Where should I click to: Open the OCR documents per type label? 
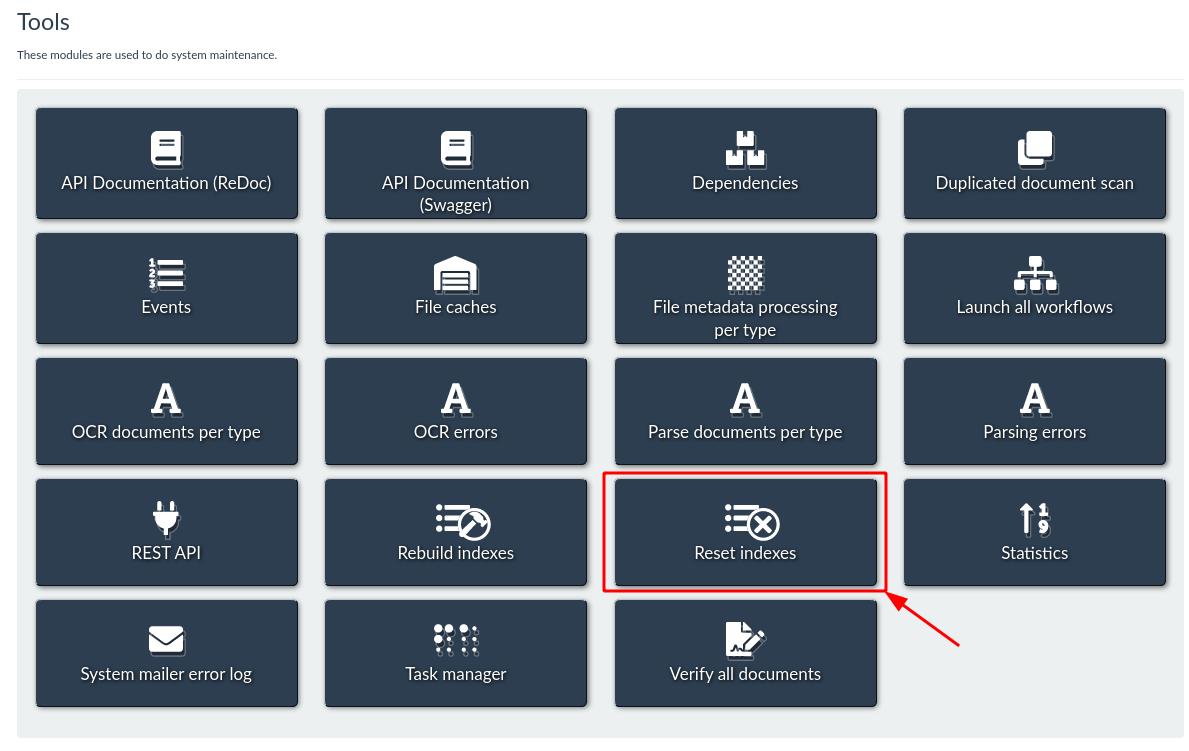tap(166, 432)
